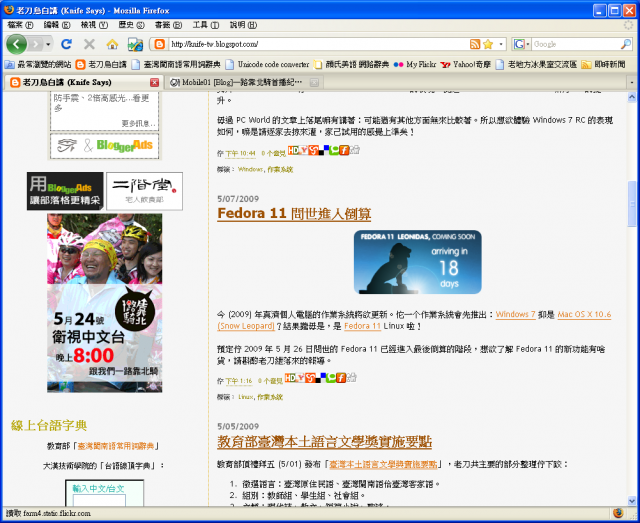The height and width of the screenshot is (523, 640).
Task: Click the IE view toolbar icon
Action: pyautogui.click(x=135, y=44)
